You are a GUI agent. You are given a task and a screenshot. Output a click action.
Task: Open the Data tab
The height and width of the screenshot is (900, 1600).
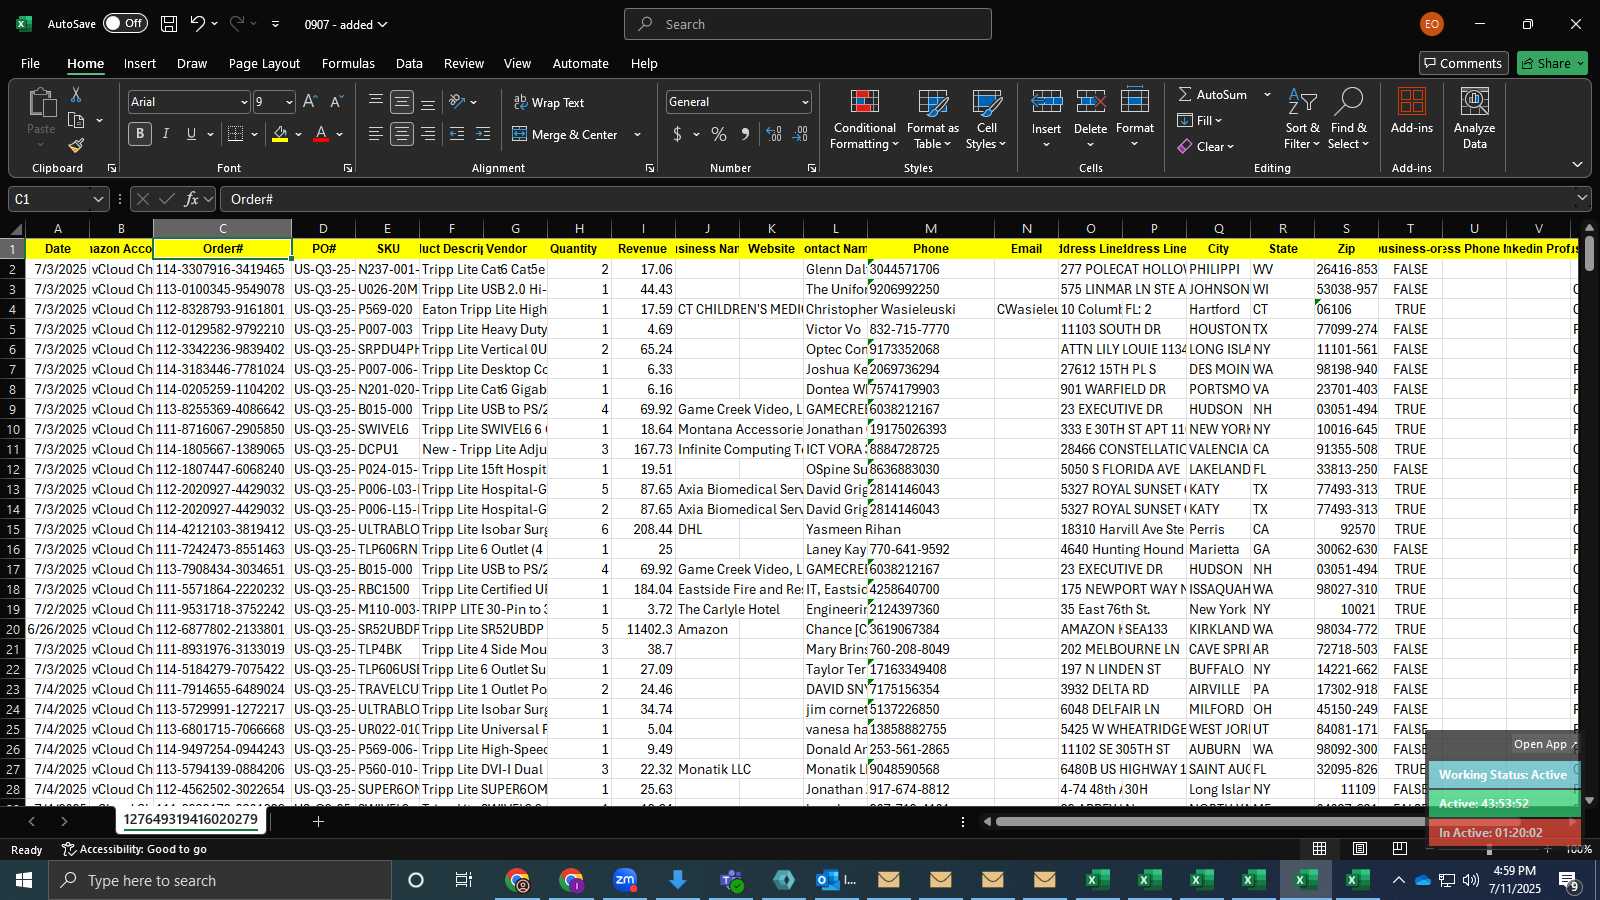pyautogui.click(x=409, y=63)
